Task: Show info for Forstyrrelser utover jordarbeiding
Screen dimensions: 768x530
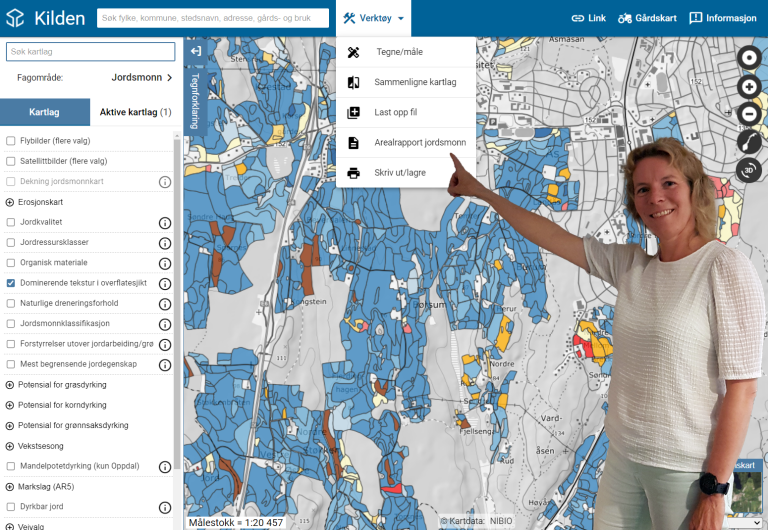Action: point(165,345)
